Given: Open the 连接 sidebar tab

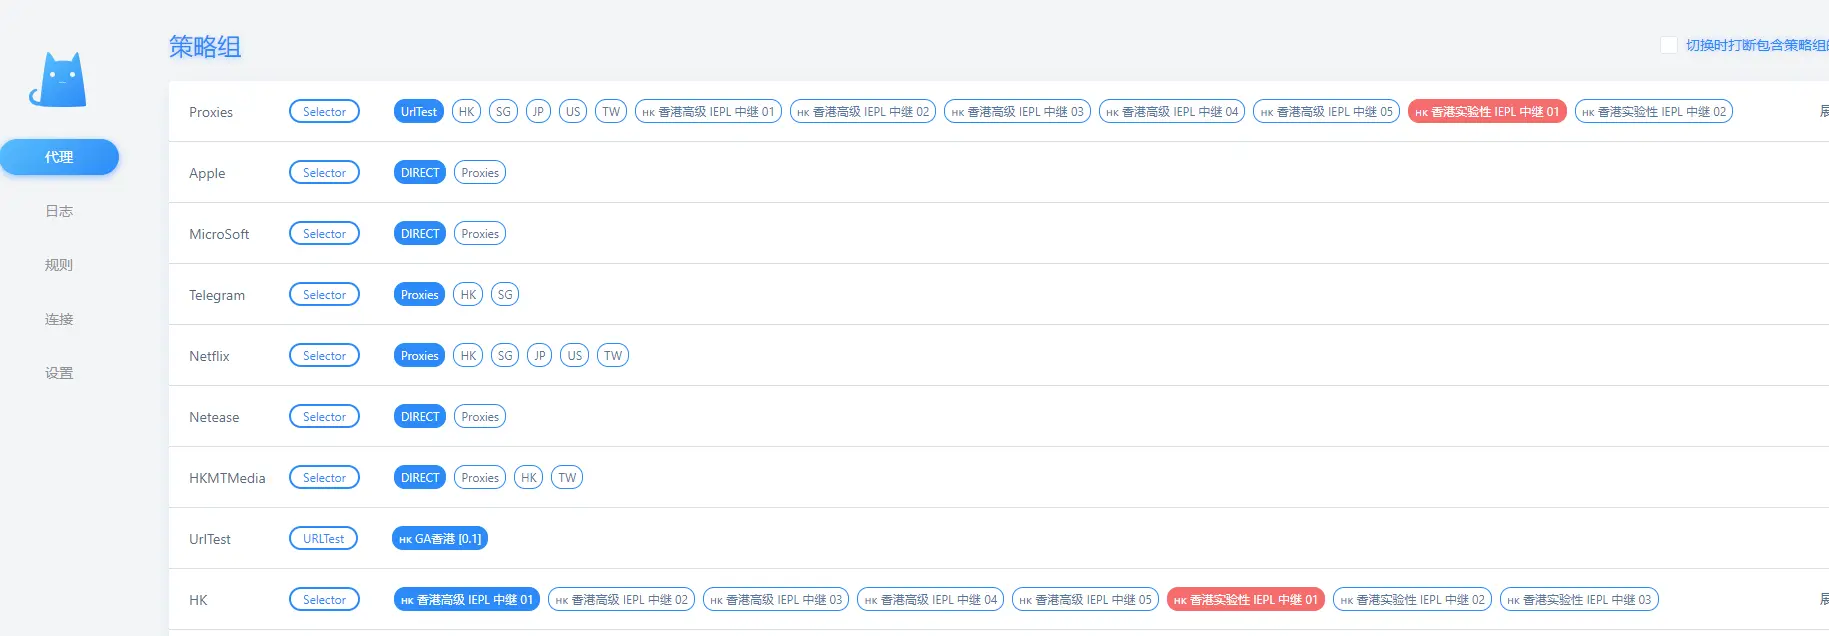Looking at the screenshot, I should (59, 319).
